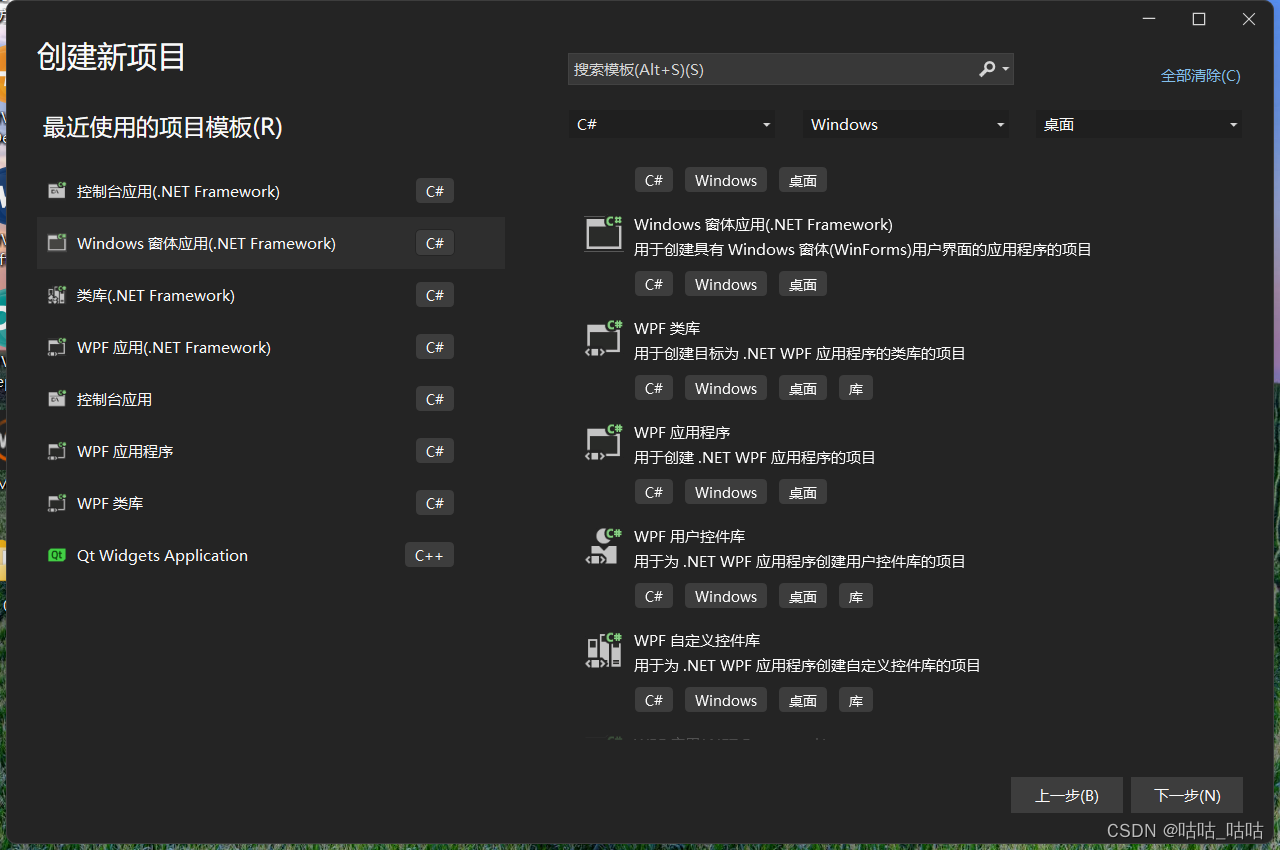Choose Windows 窗体应用(.NET Framework) title in results

click(x=763, y=224)
